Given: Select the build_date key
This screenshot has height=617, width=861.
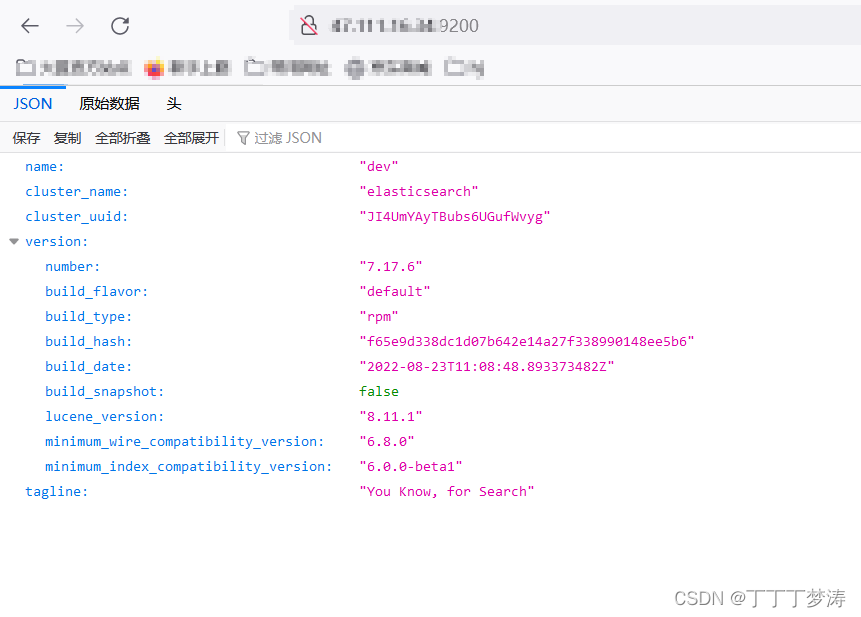Looking at the screenshot, I should click(88, 367).
